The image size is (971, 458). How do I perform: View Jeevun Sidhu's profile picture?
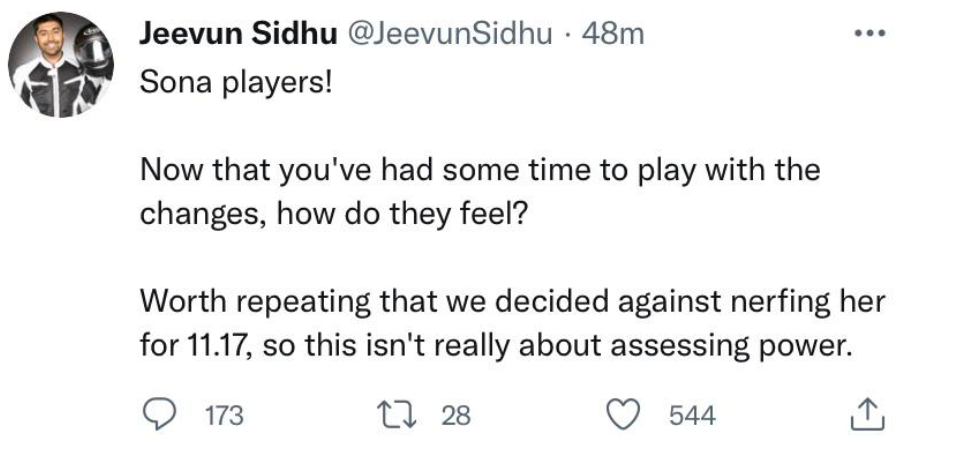tap(61, 64)
